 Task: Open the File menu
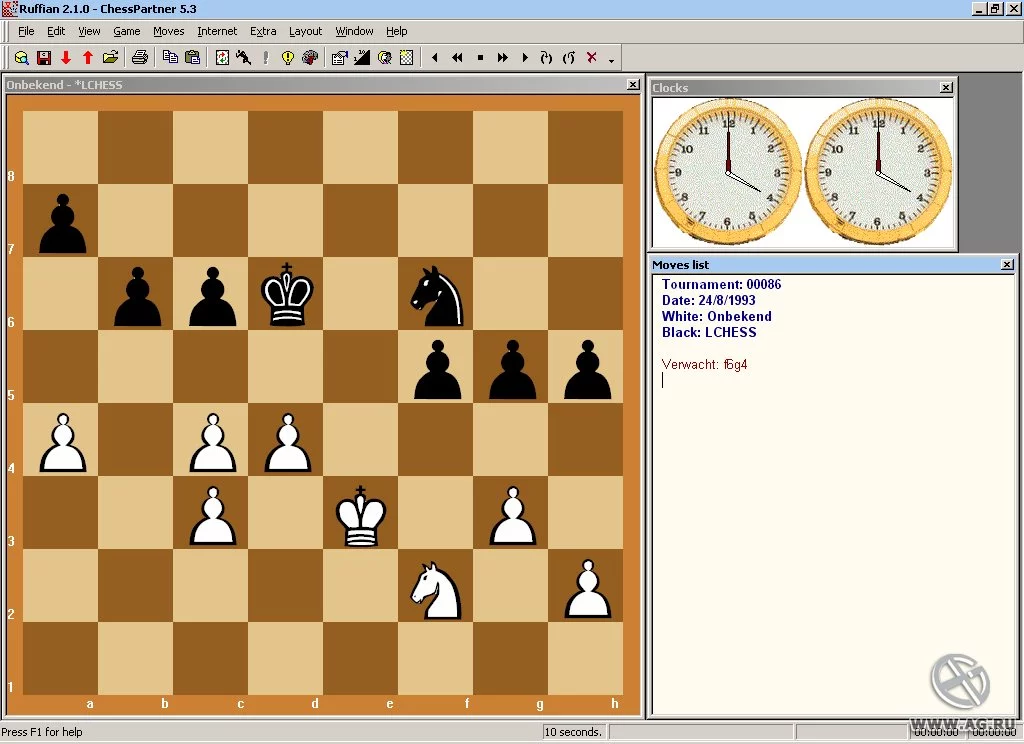coord(26,31)
